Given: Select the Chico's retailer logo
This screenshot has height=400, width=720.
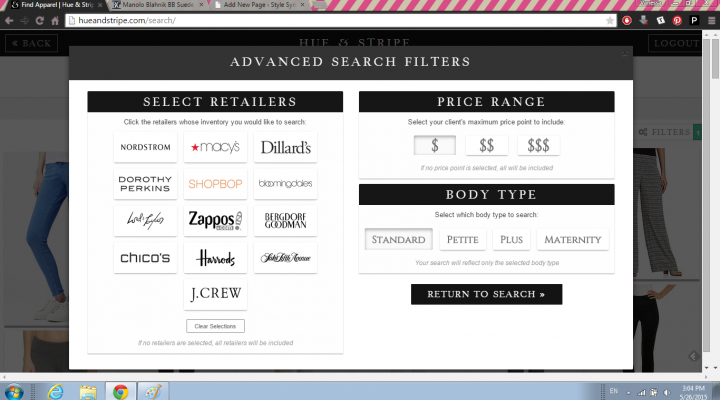Looking at the screenshot, I should [x=146, y=258].
